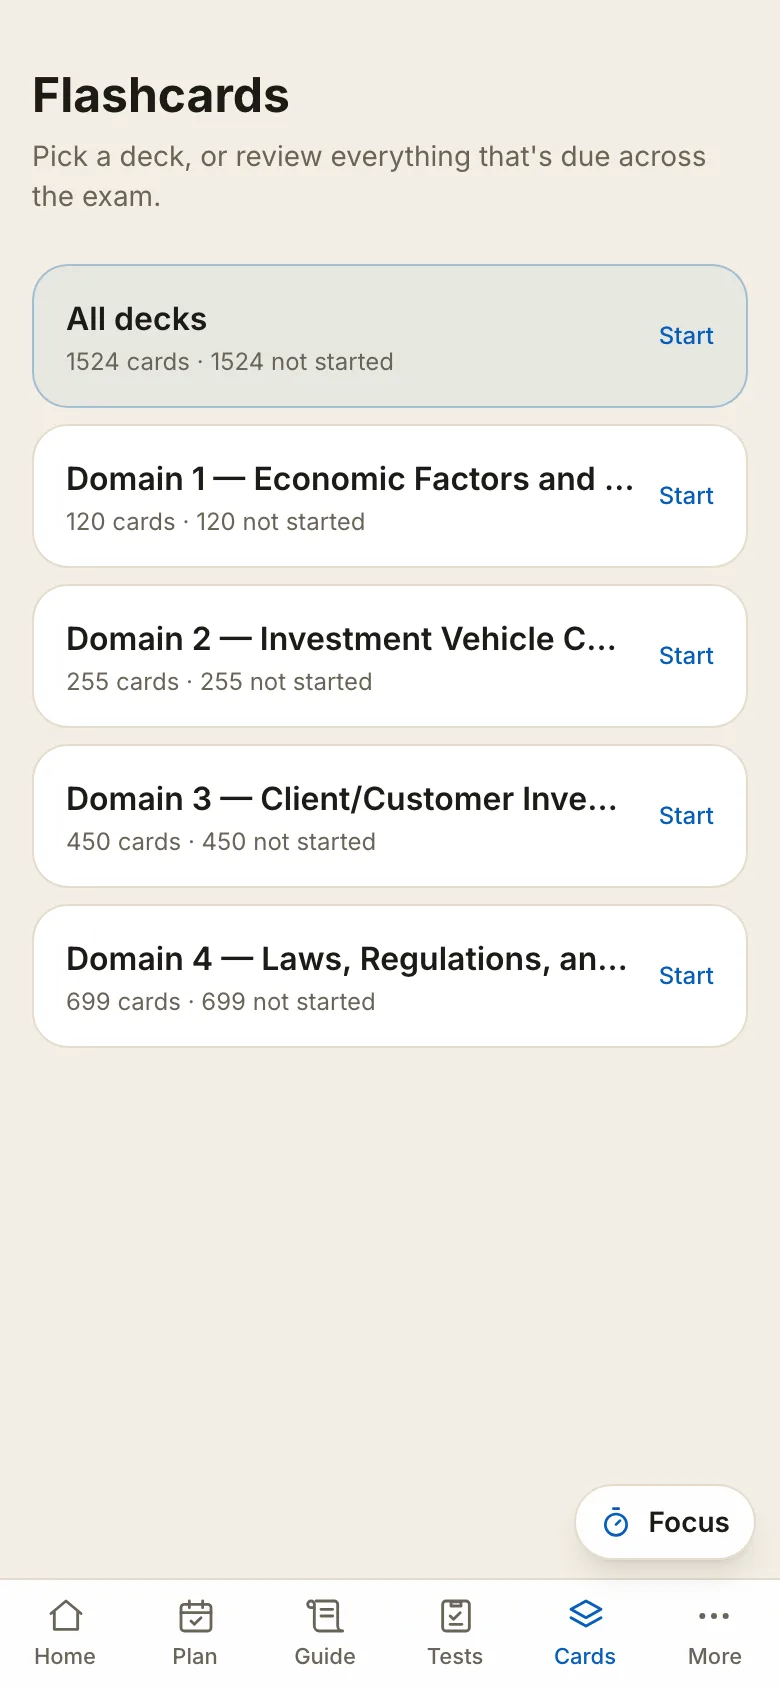
Task: Start Domain 1 Economic Factors deck
Action: click(x=686, y=496)
